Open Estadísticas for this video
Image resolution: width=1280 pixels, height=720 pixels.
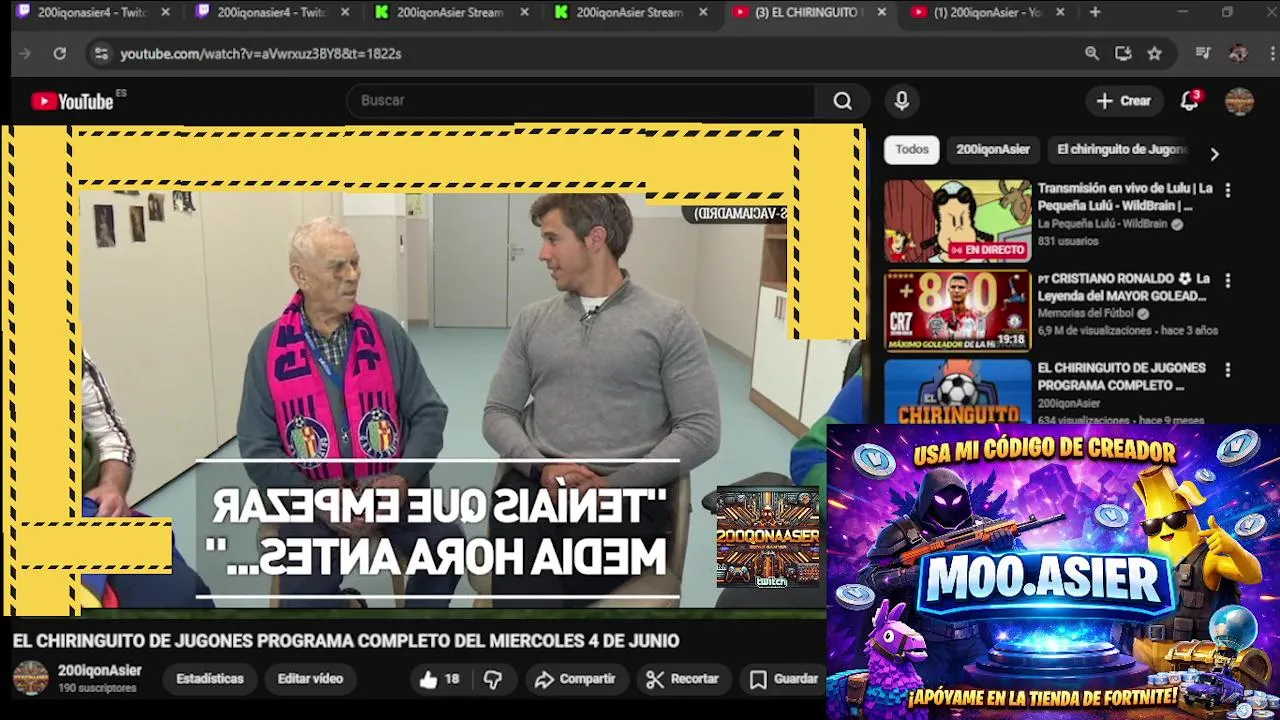click(x=210, y=679)
